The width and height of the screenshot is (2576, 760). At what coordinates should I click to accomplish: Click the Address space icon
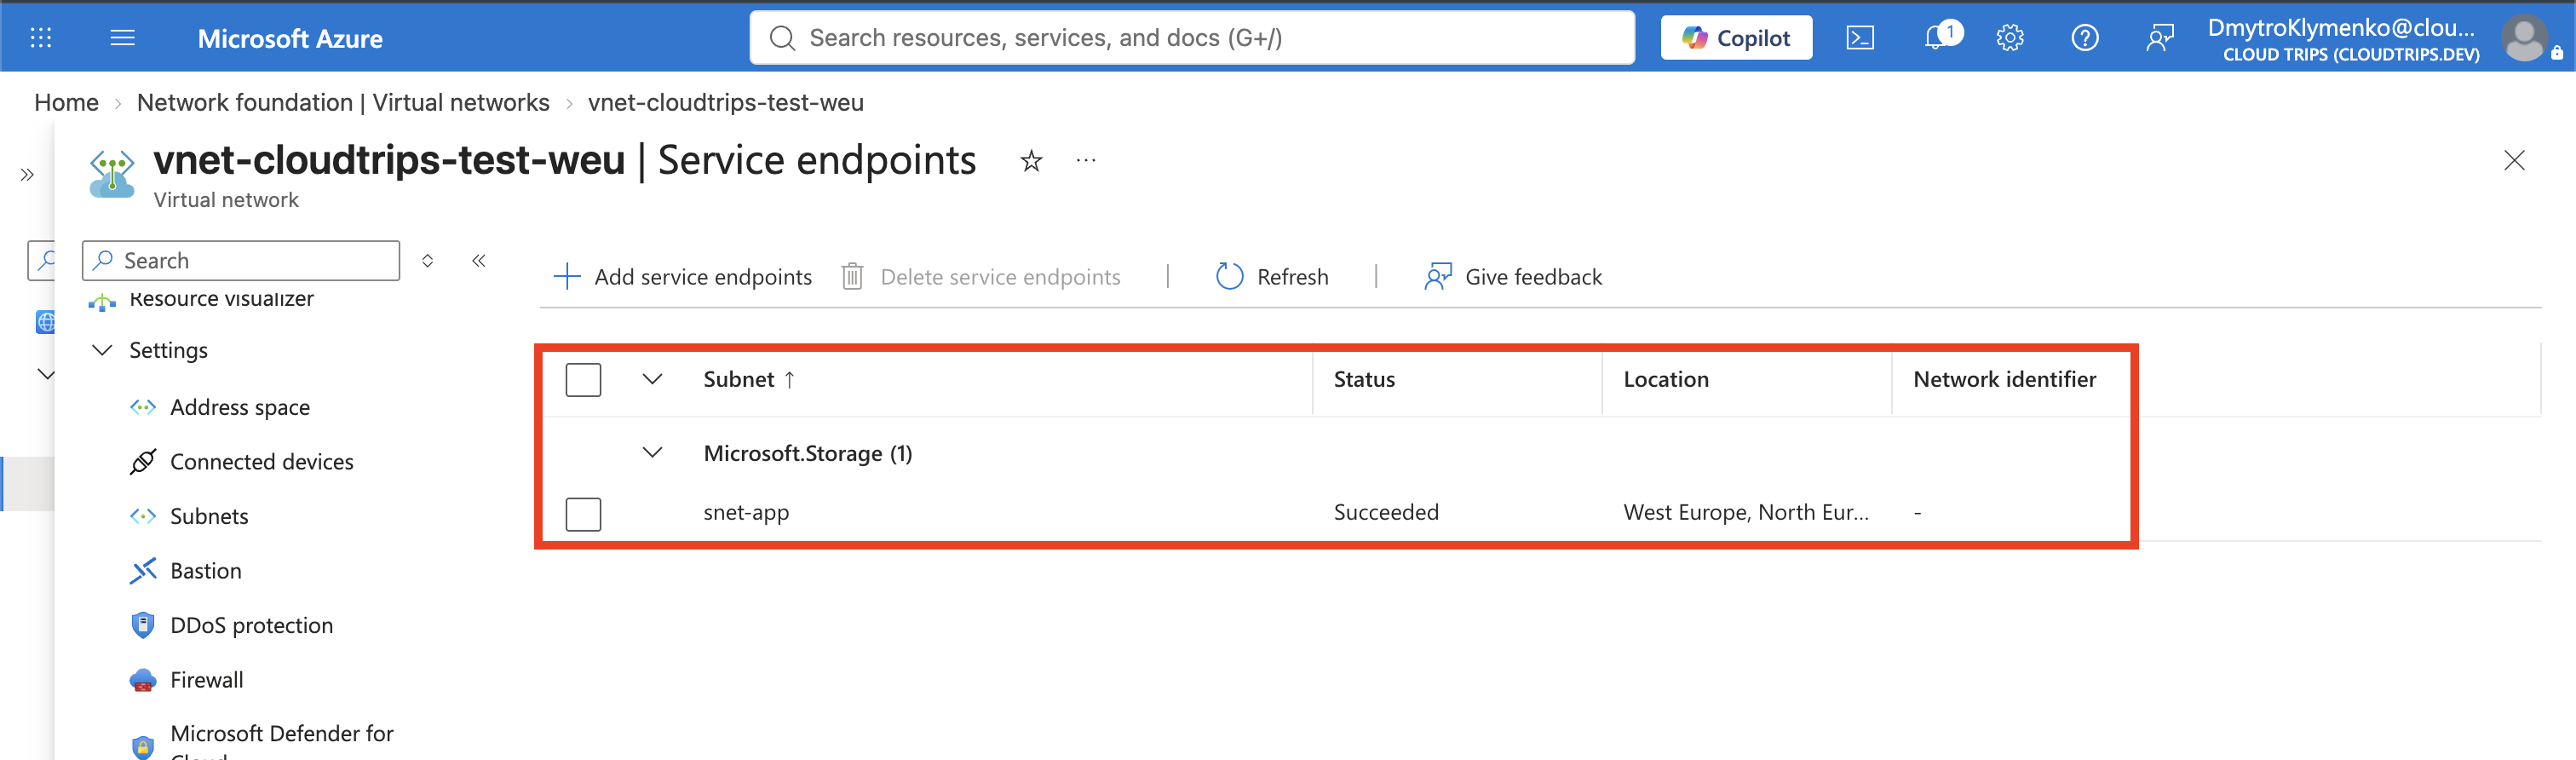coord(143,407)
